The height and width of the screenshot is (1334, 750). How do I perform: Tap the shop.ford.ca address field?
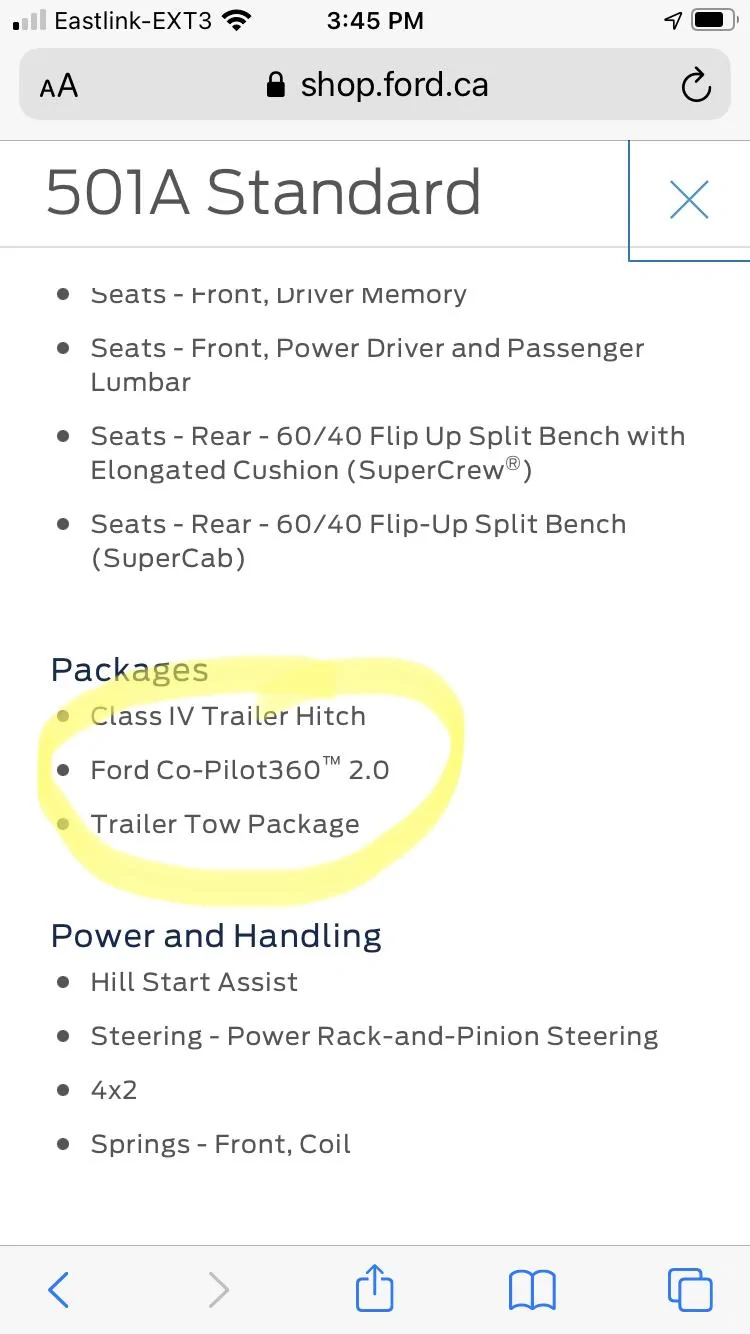pos(394,86)
